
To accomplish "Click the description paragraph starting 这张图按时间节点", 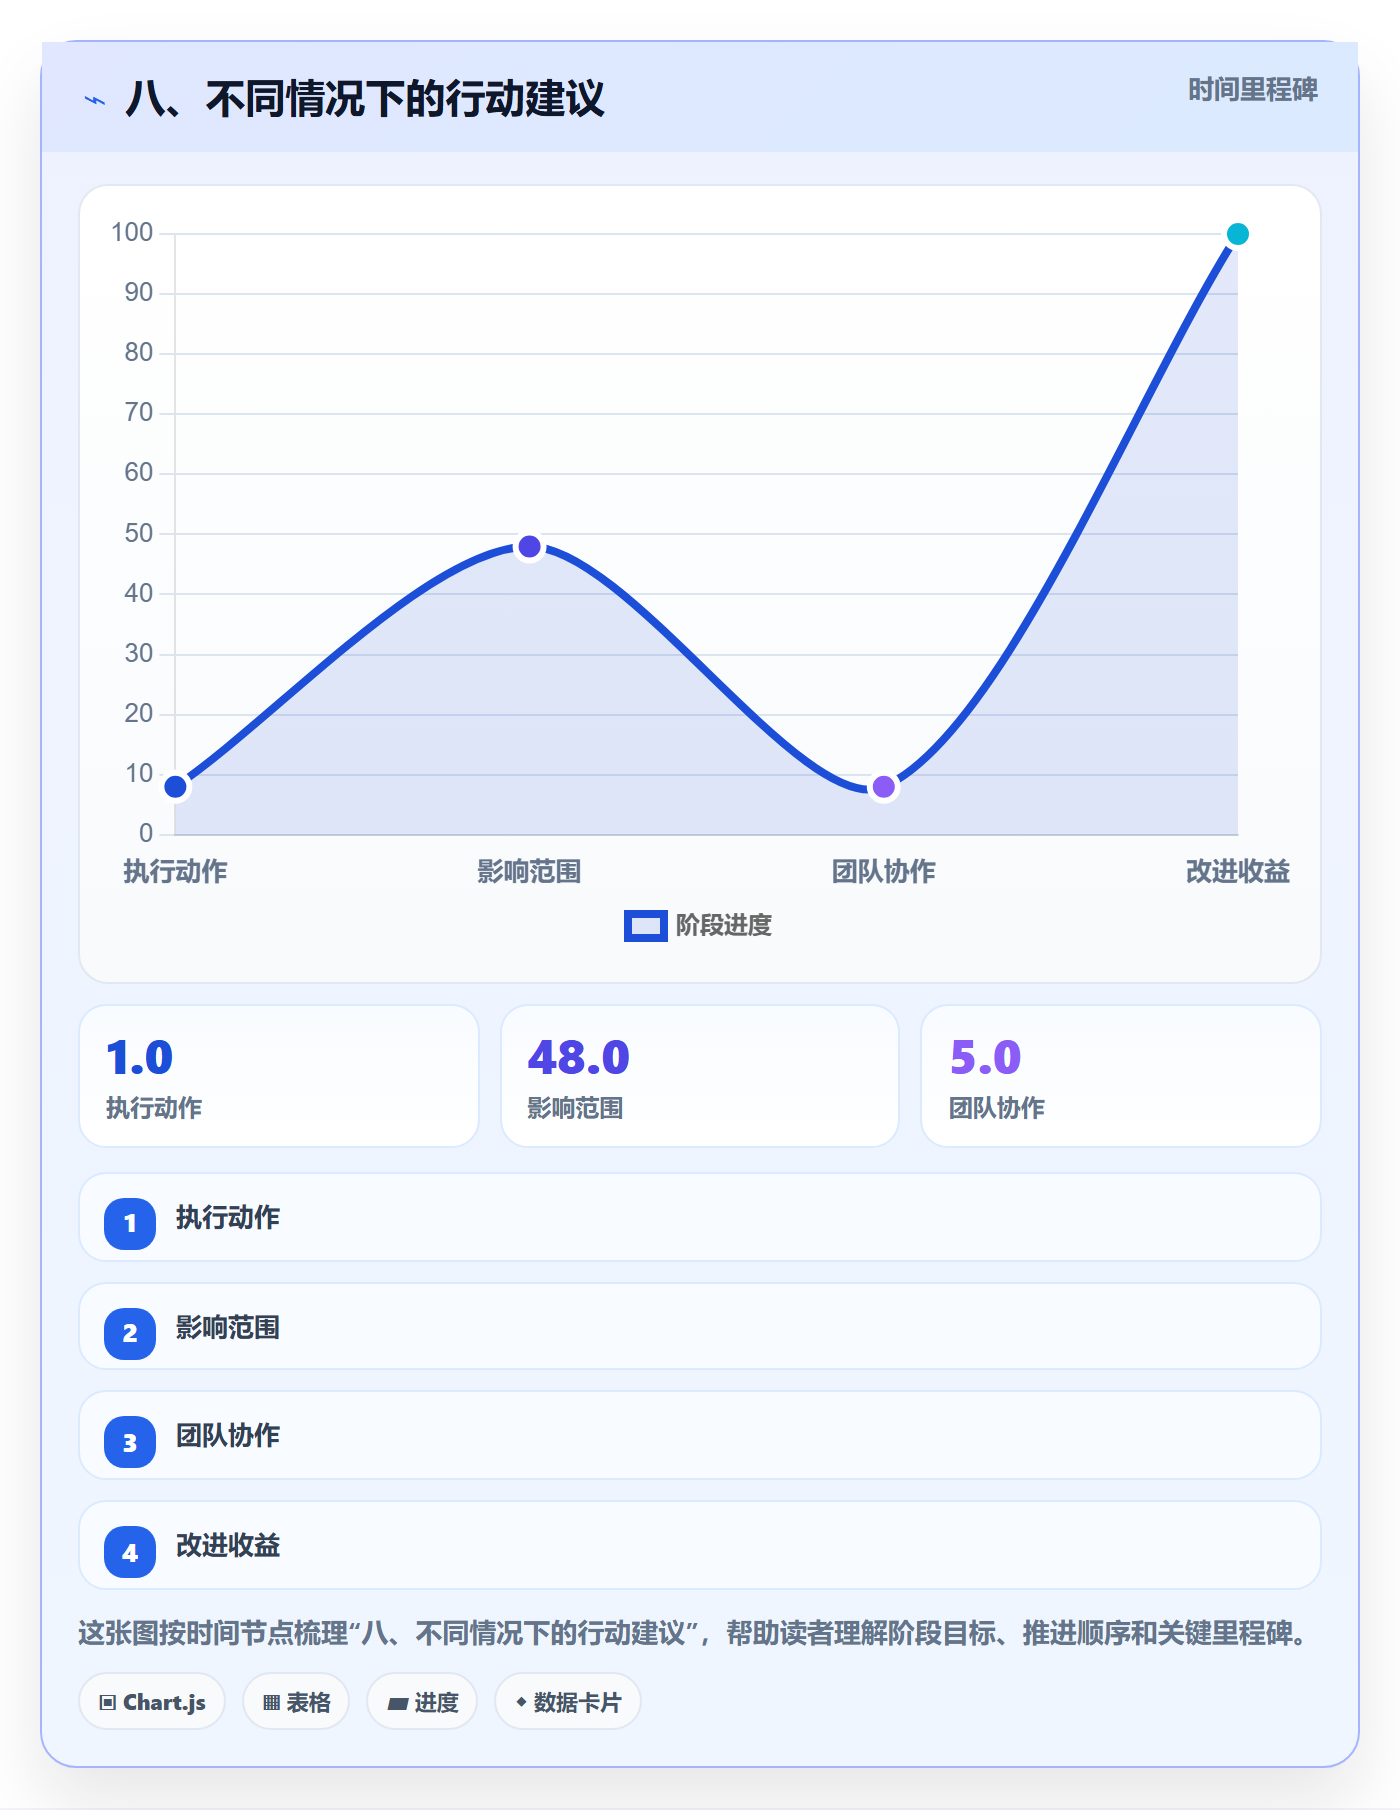I will pos(694,1634).
